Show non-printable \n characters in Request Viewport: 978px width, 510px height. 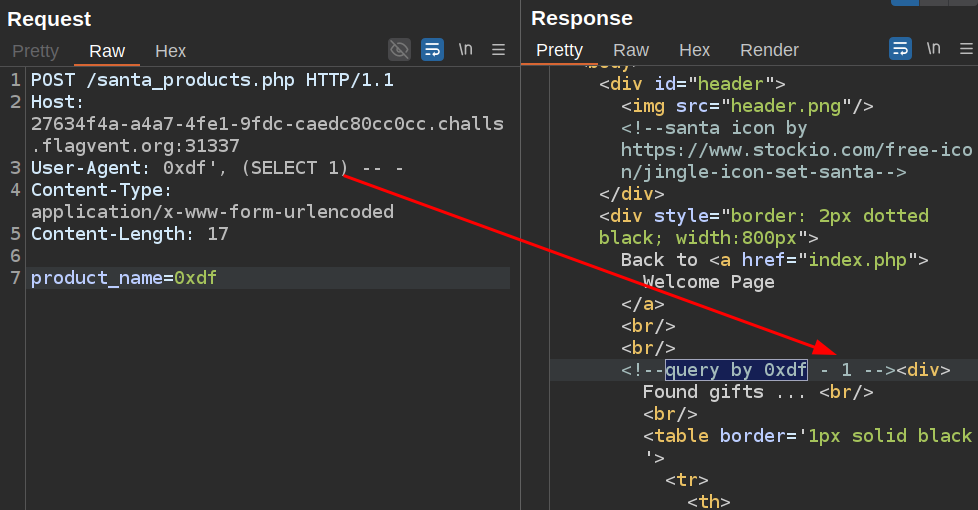[465, 49]
